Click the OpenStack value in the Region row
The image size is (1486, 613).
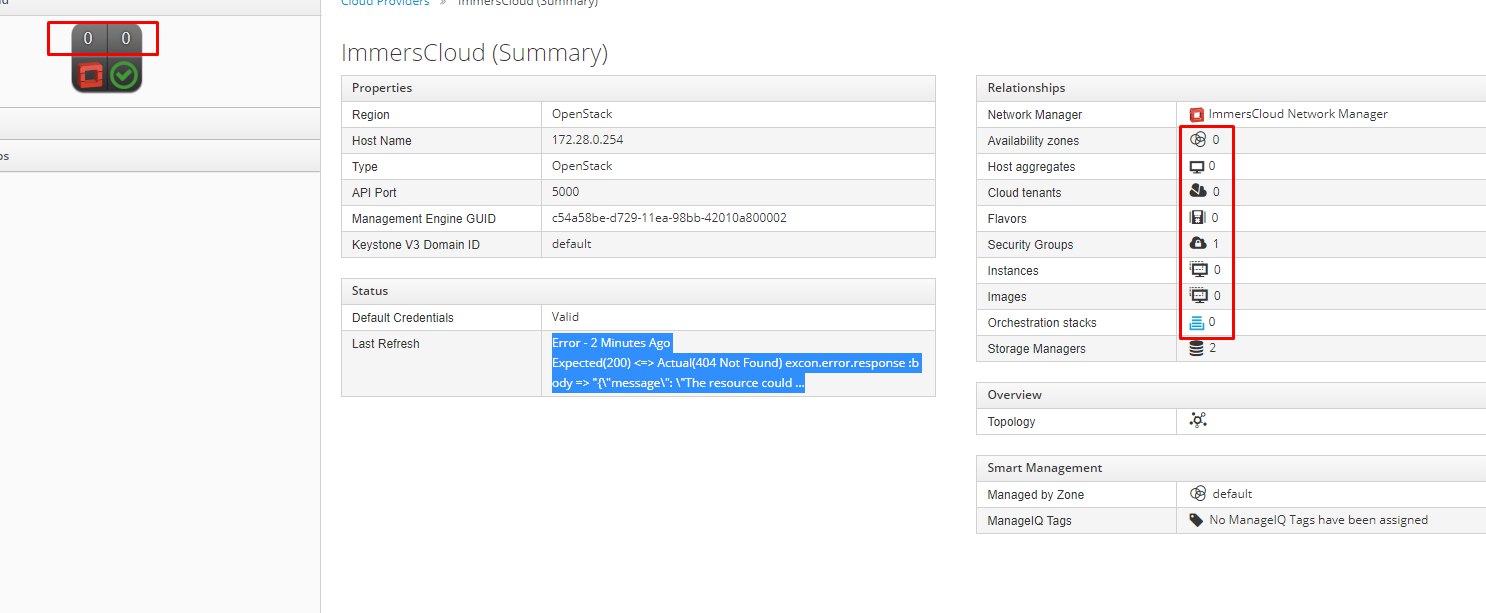point(582,114)
